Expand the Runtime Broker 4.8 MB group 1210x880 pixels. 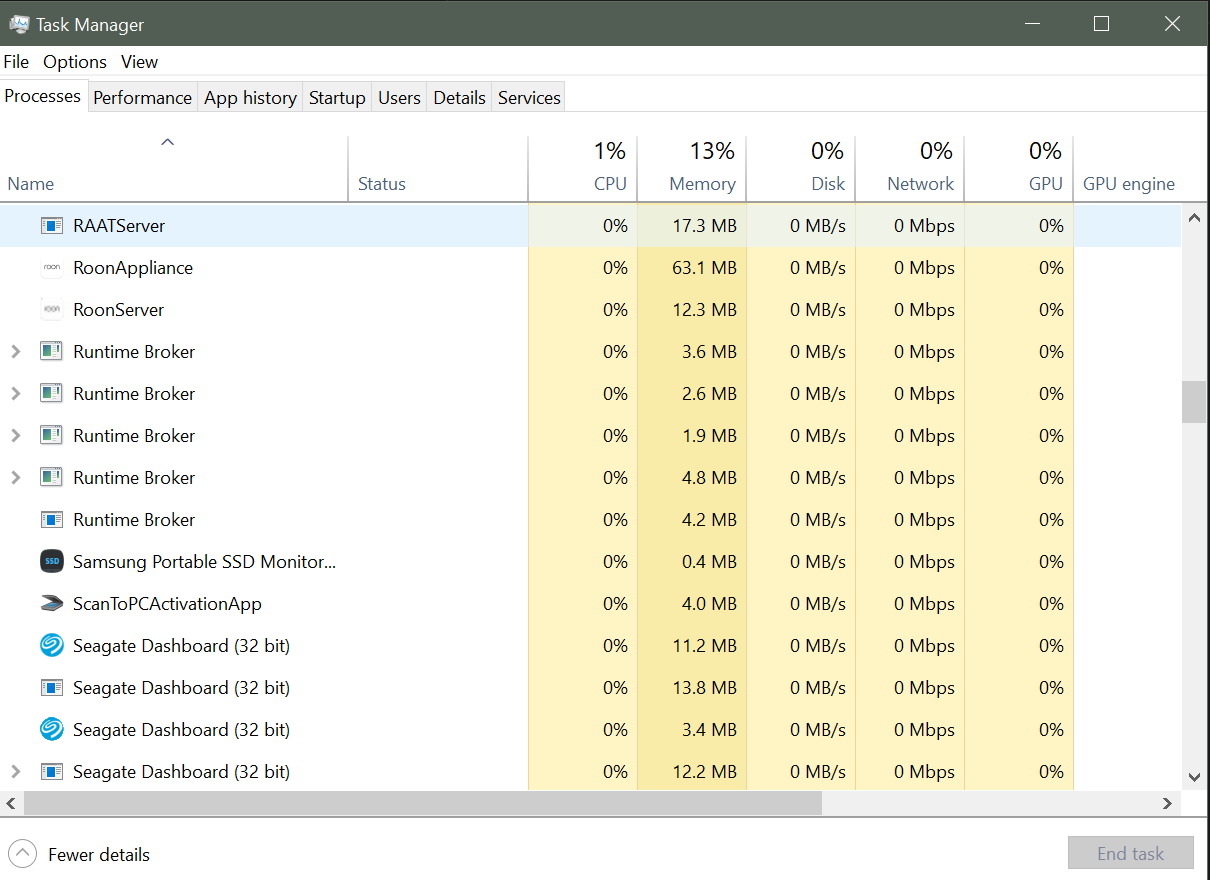tap(15, 478)
